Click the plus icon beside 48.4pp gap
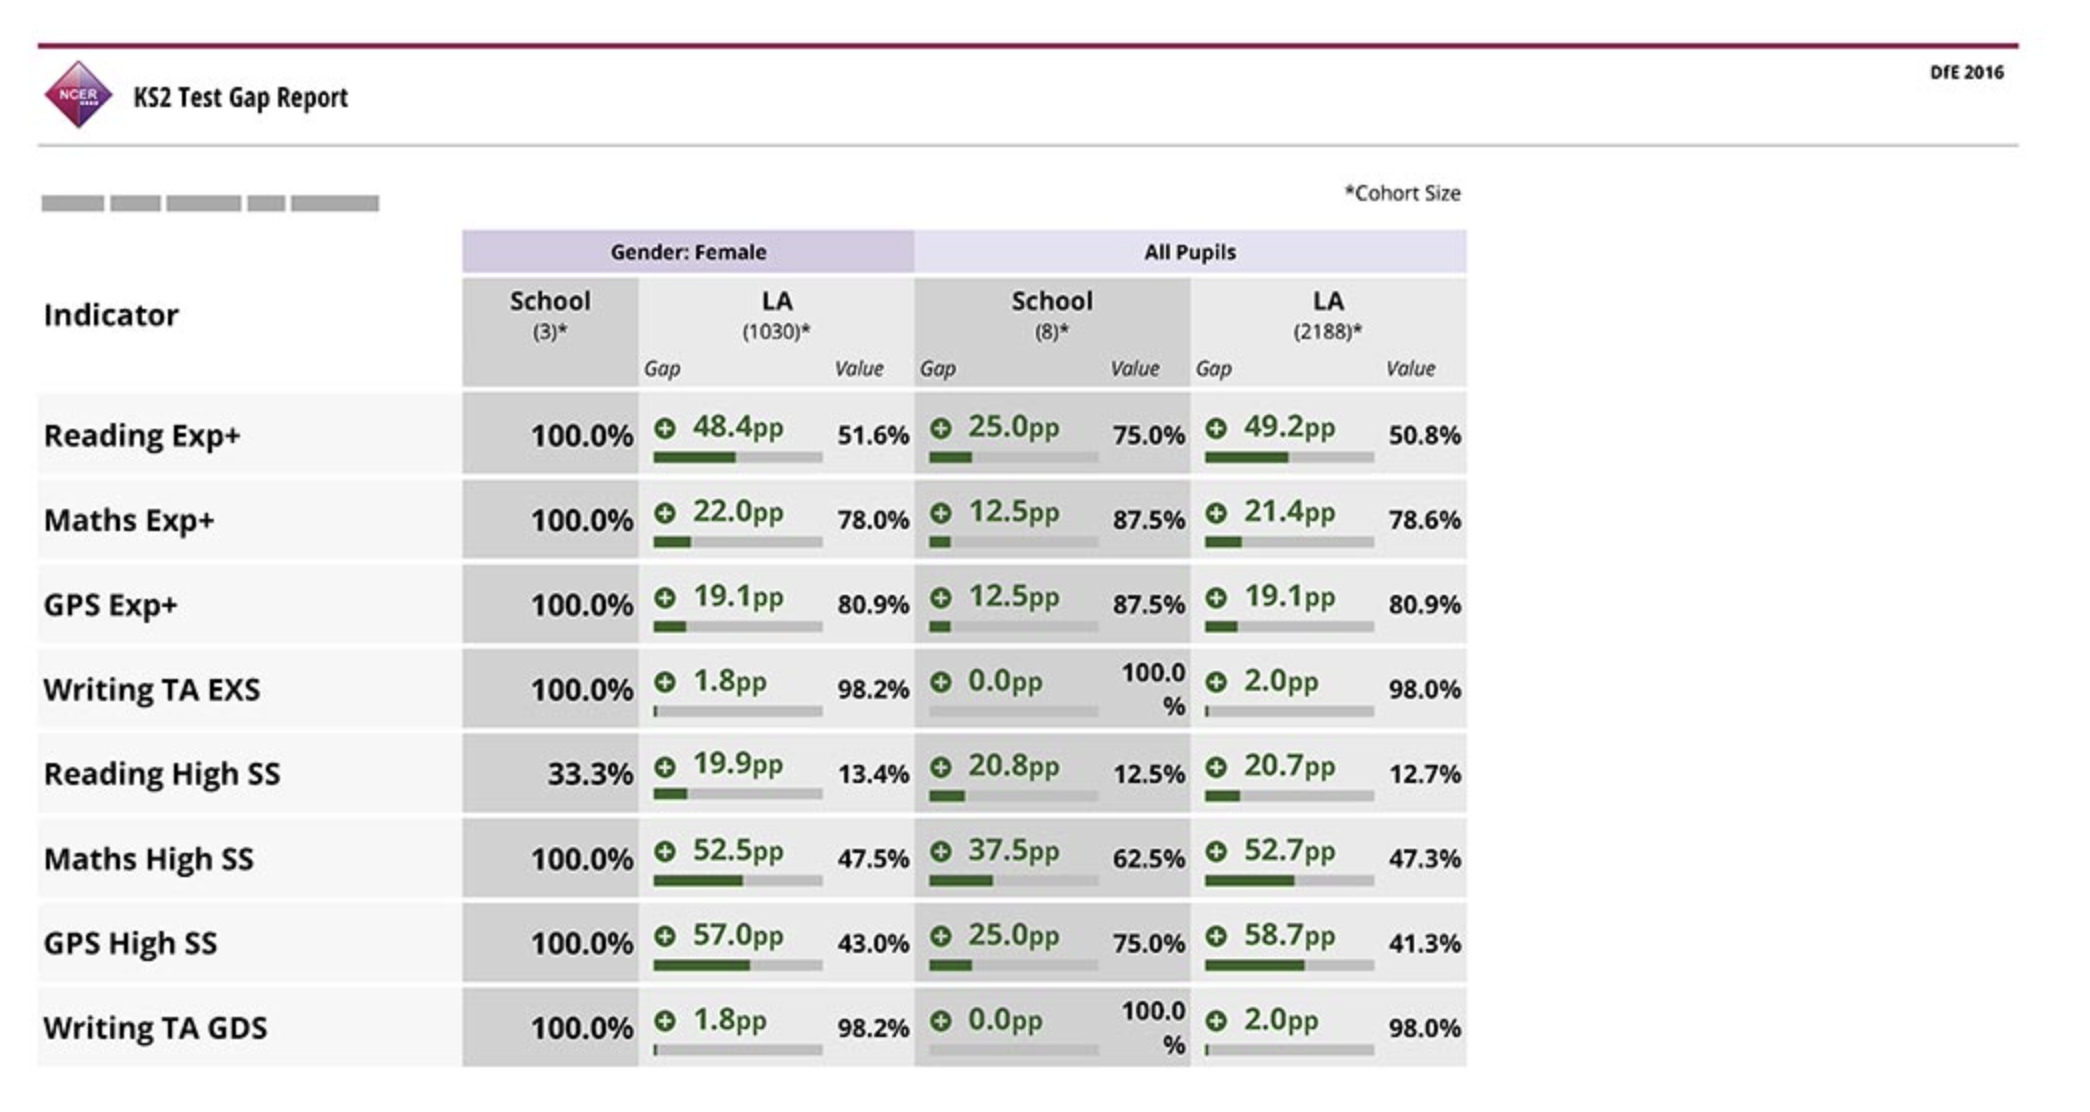This screenshot has width=2090, height=1112. pos(665,429)
